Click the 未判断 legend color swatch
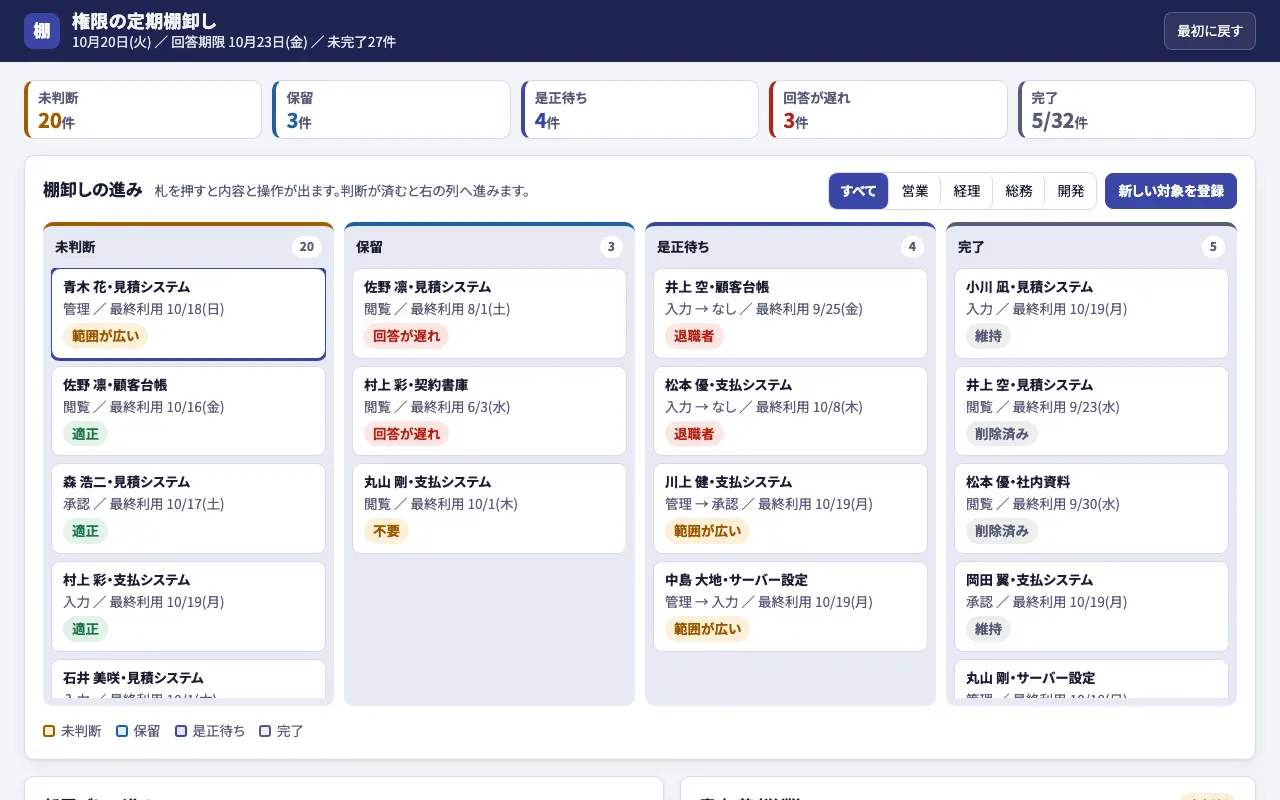This screenshot has width=1280, height=800. click(x=49, y=731)
